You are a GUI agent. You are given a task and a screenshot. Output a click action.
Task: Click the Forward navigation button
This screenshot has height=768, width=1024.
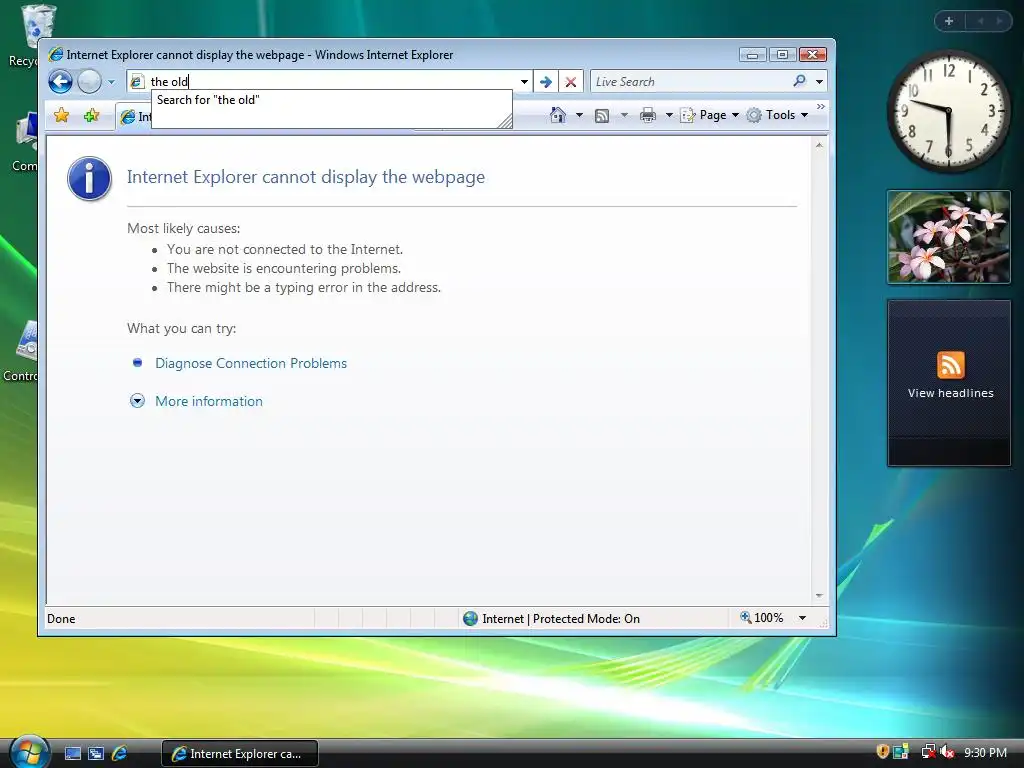pyautogui.click(x=89, y=82)
